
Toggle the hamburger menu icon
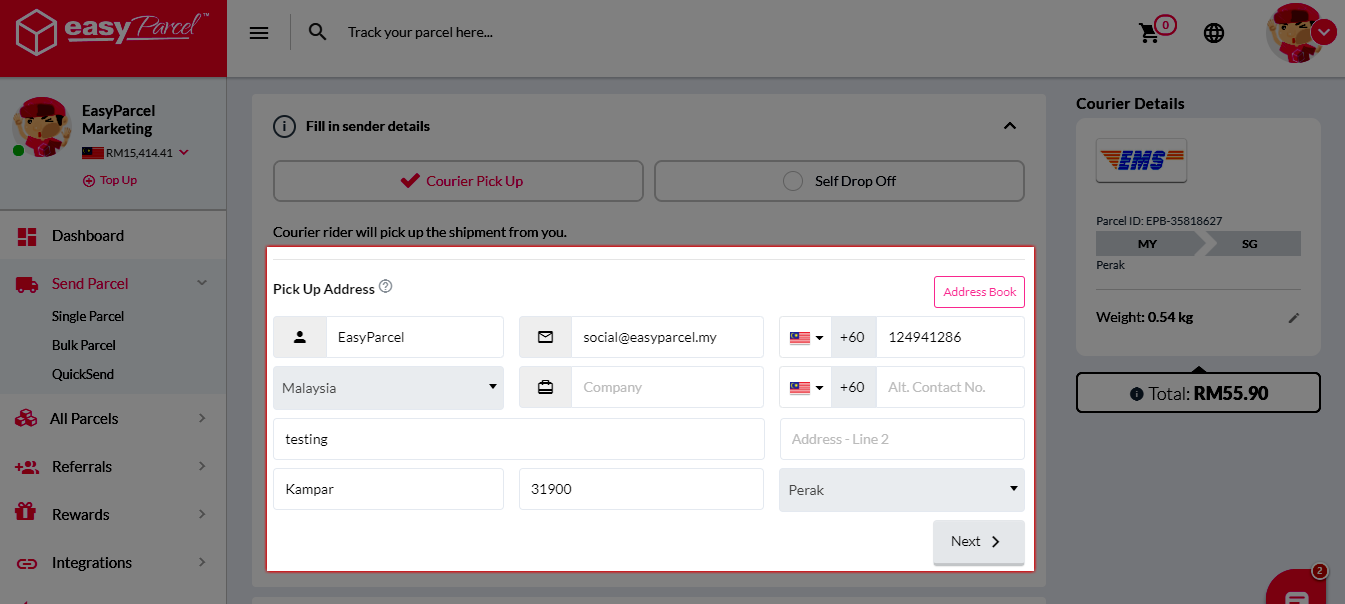click(259, 33)
